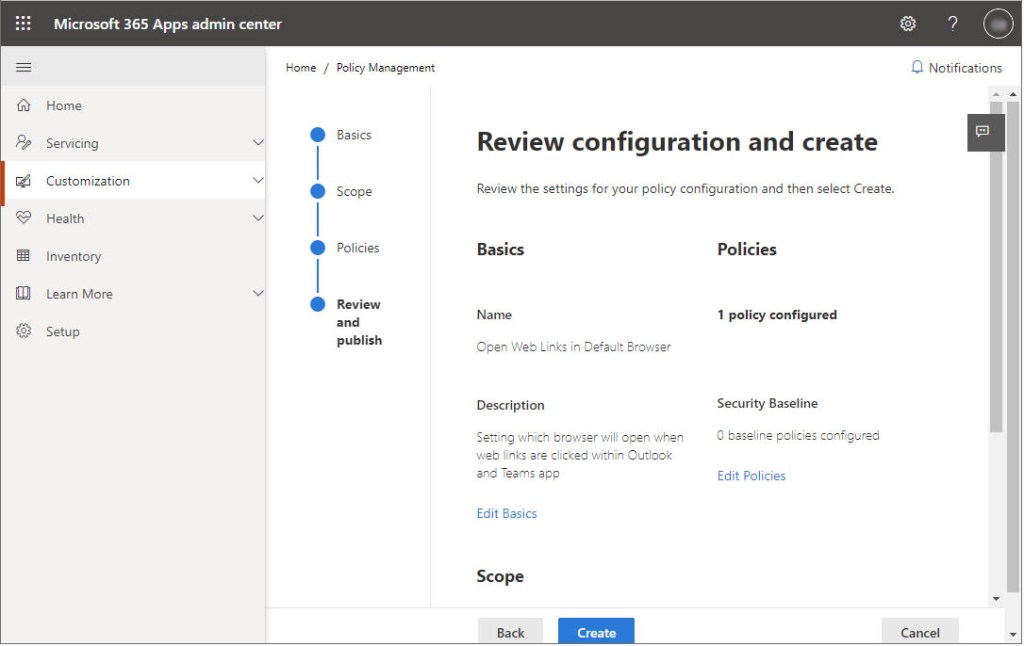Screen dimensions: 1024x646
Task: Select Review and publish step label
Action: pyautogui.click(x=359, y=322)
